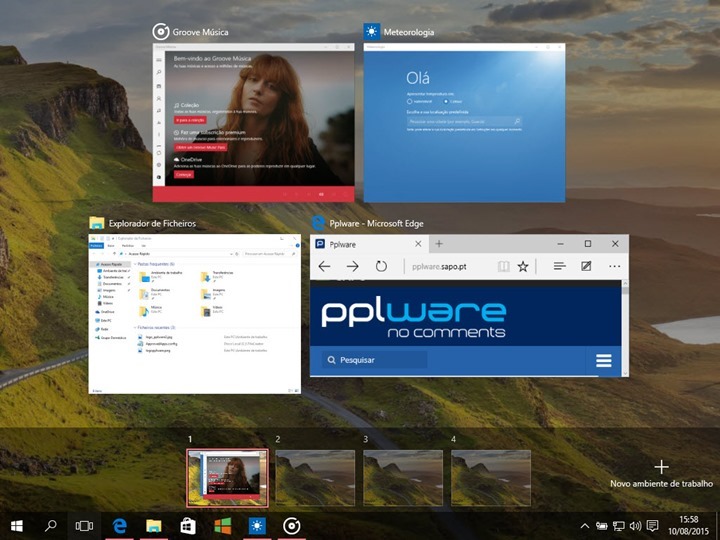
Task: Open the Base ribbon tab in Explorer
Action: point(111,246)
